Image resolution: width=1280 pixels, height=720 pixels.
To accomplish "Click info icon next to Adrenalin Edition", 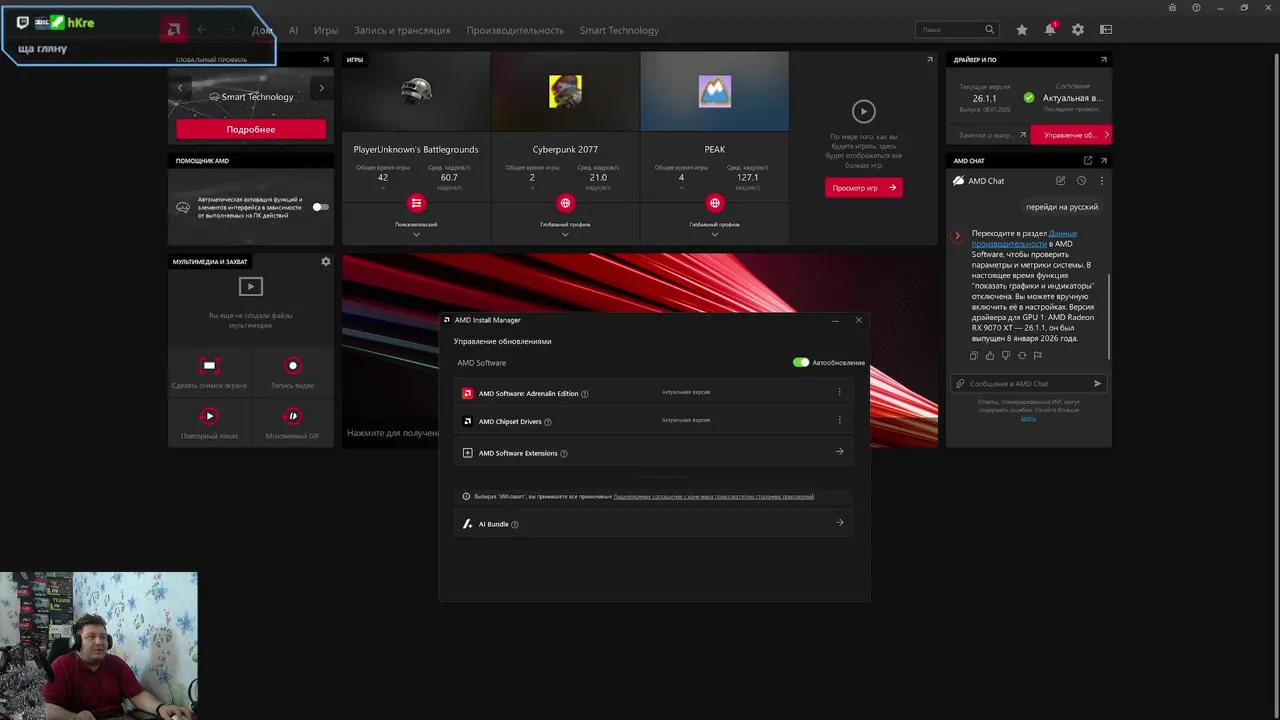I will 585,394.
